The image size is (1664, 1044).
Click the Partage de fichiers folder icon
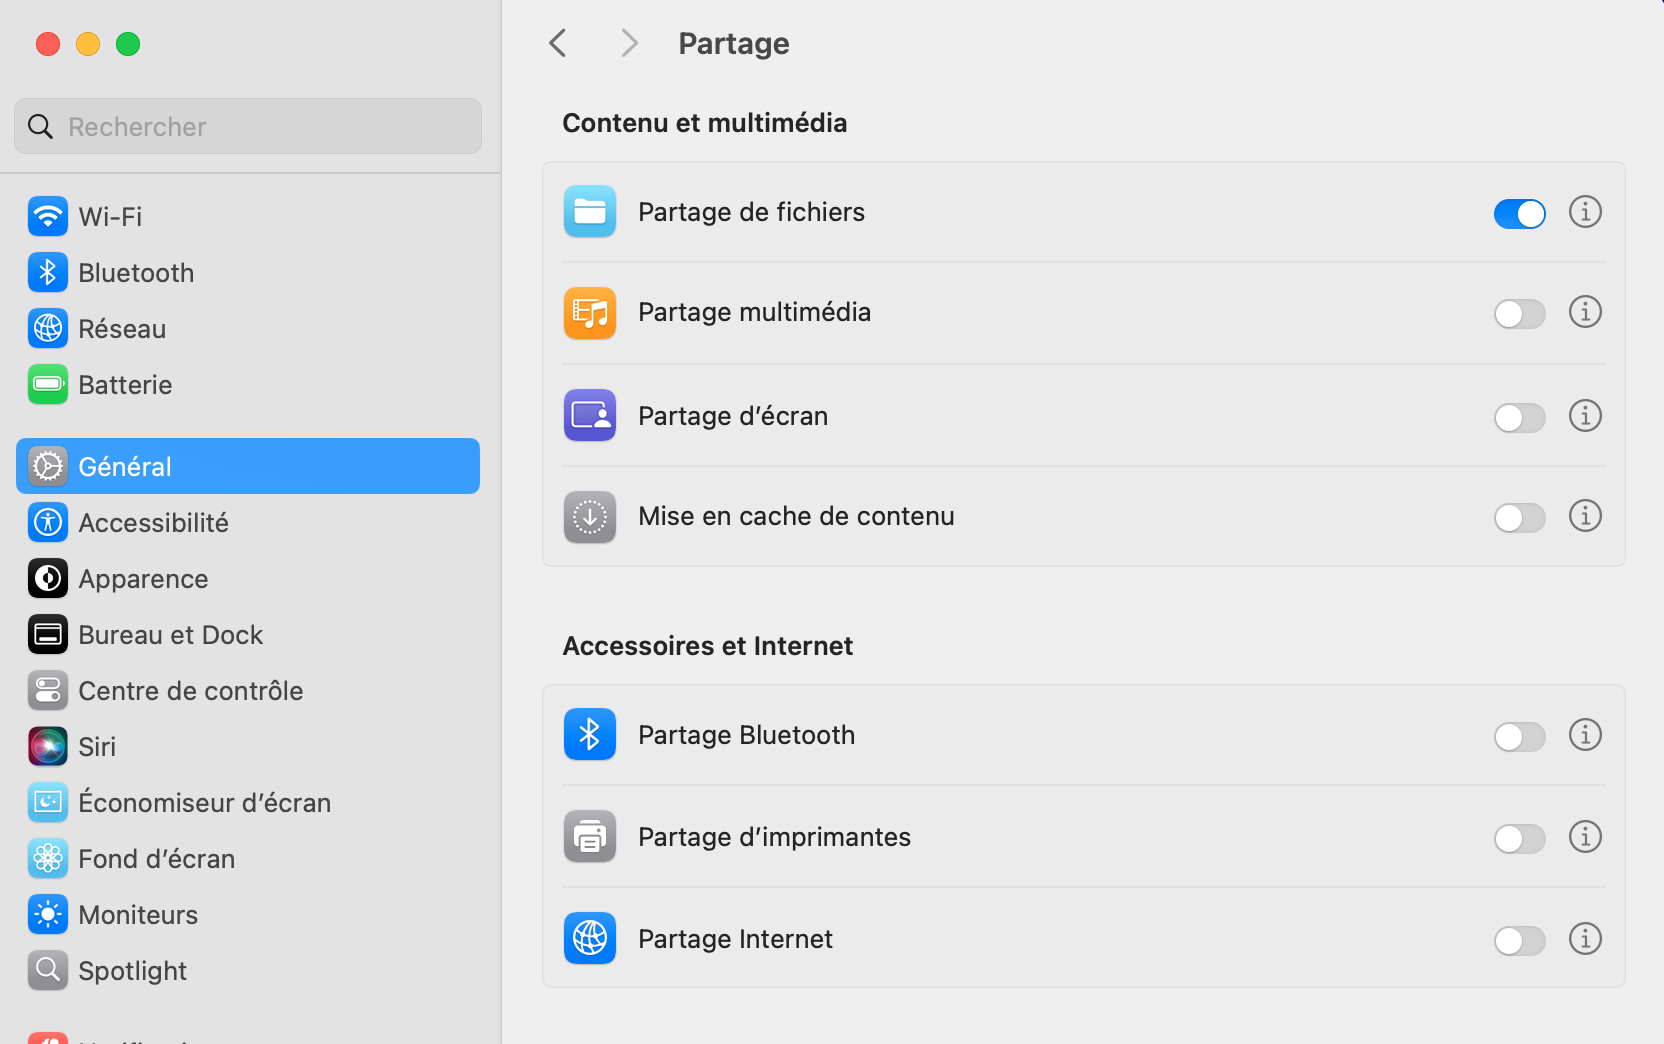pyautogui.click(x=590, y=212)
